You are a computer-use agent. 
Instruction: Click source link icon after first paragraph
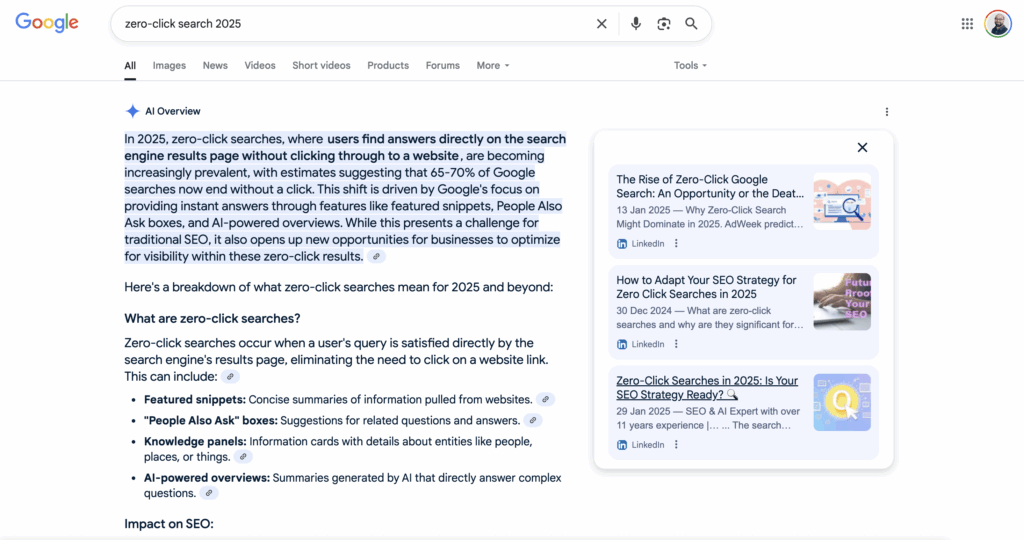pyautogui.click(x=376, y=257)
